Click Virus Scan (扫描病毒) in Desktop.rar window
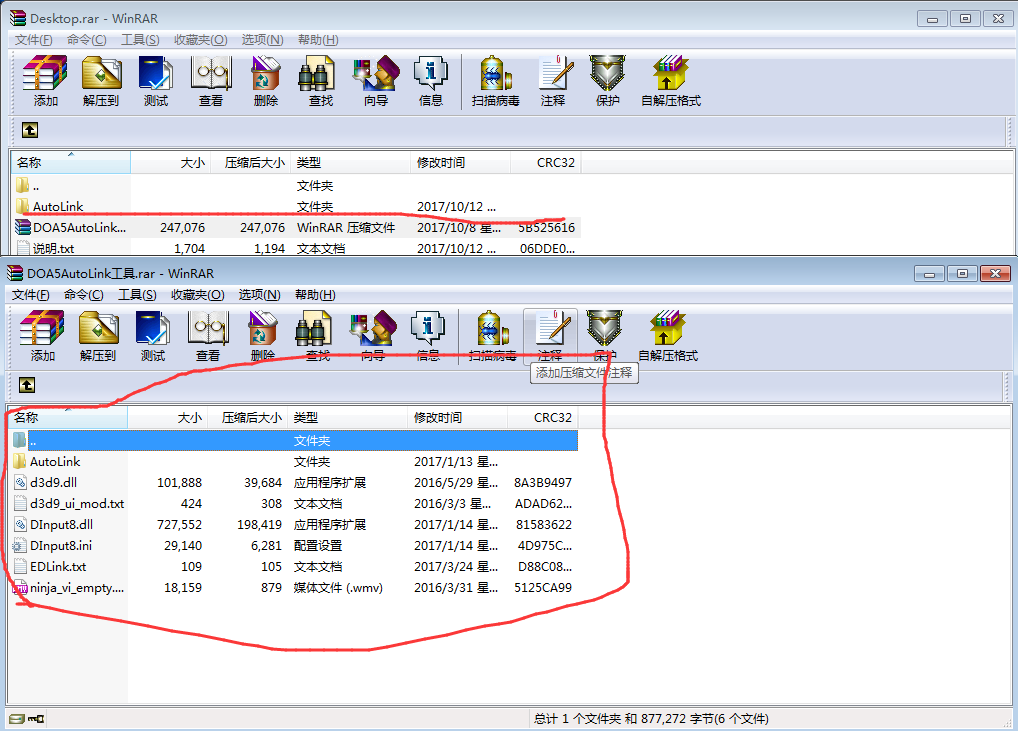The width and height of the screenshot is (1018, 731). [x=495, y=81]
